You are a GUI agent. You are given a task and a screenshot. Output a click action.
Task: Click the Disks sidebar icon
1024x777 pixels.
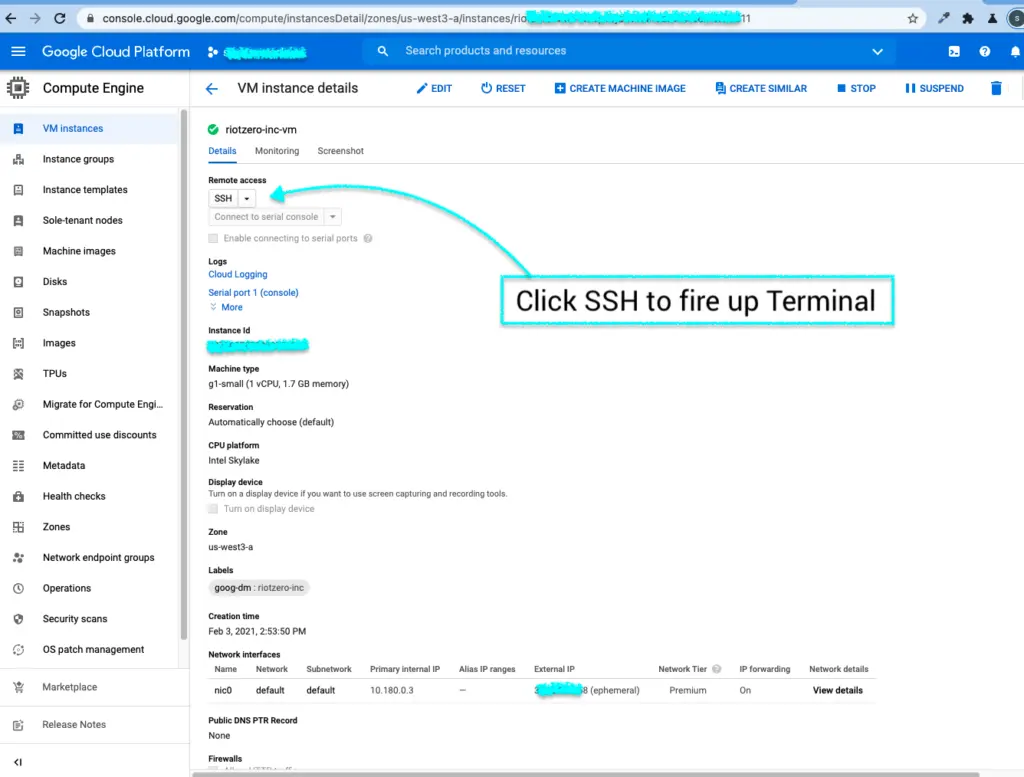tap(18, 282)
